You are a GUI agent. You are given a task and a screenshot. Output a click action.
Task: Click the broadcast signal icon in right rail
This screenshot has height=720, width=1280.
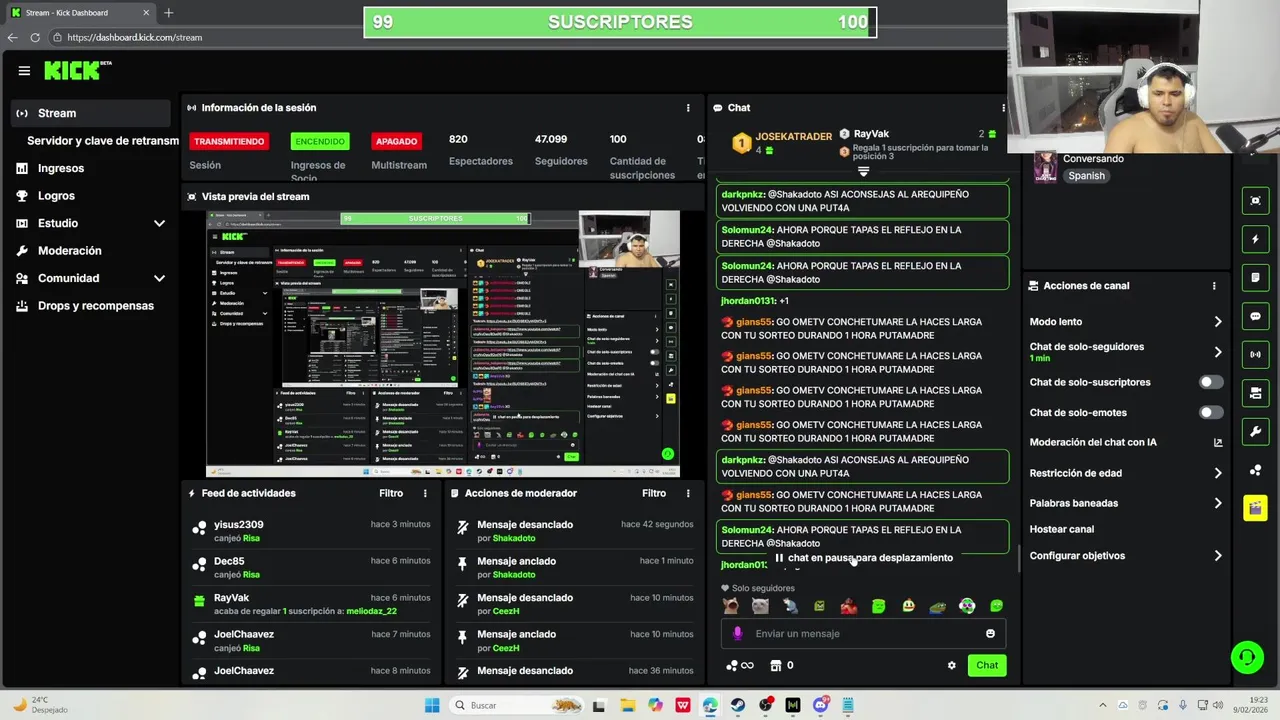tap(1255, 355)
